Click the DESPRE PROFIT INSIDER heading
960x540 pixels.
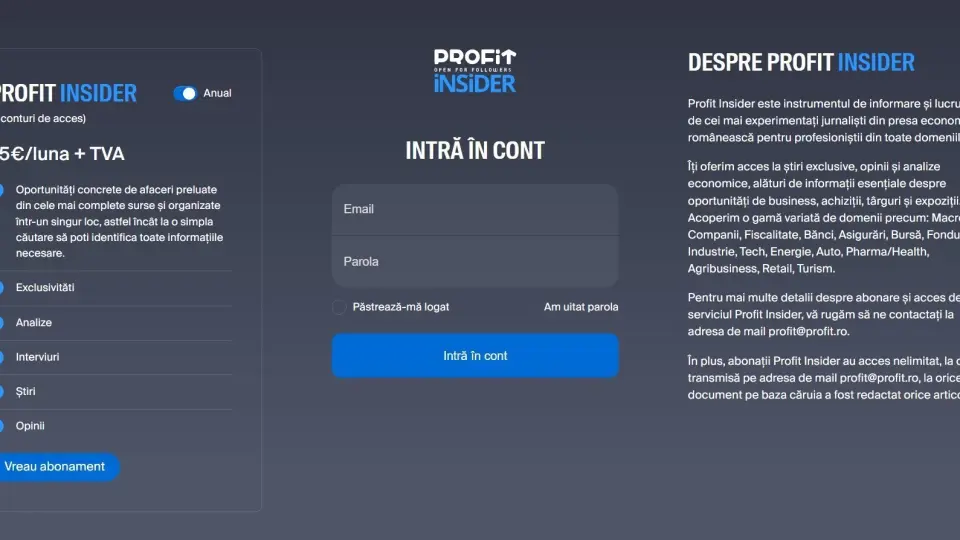point(801,62)
